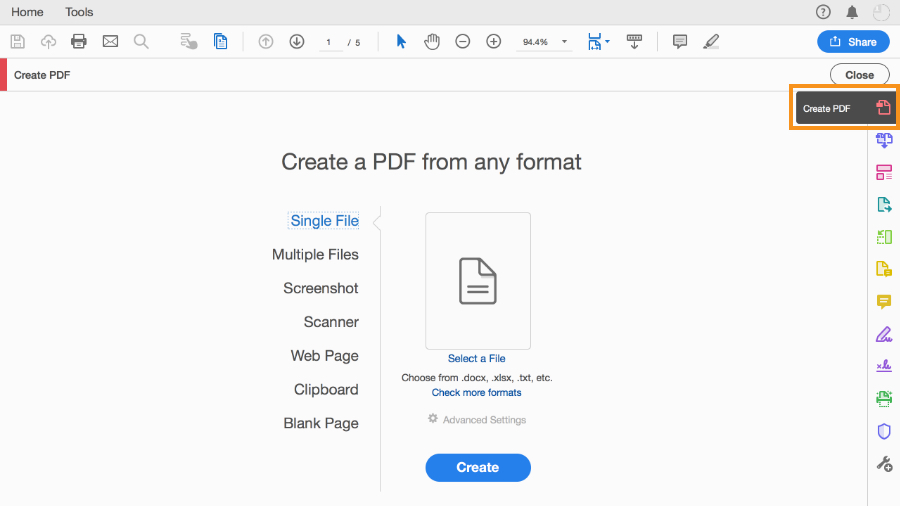
Task: Open the Protect shield tool in sidebar
Action: 884,431
